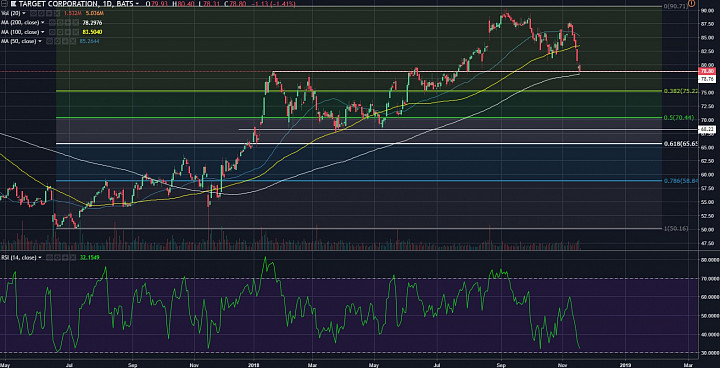Viewport: 720px width, 368px height.
Task: Remove the MA (200, close) indicator X icon
Action: (x=75, y=23)
